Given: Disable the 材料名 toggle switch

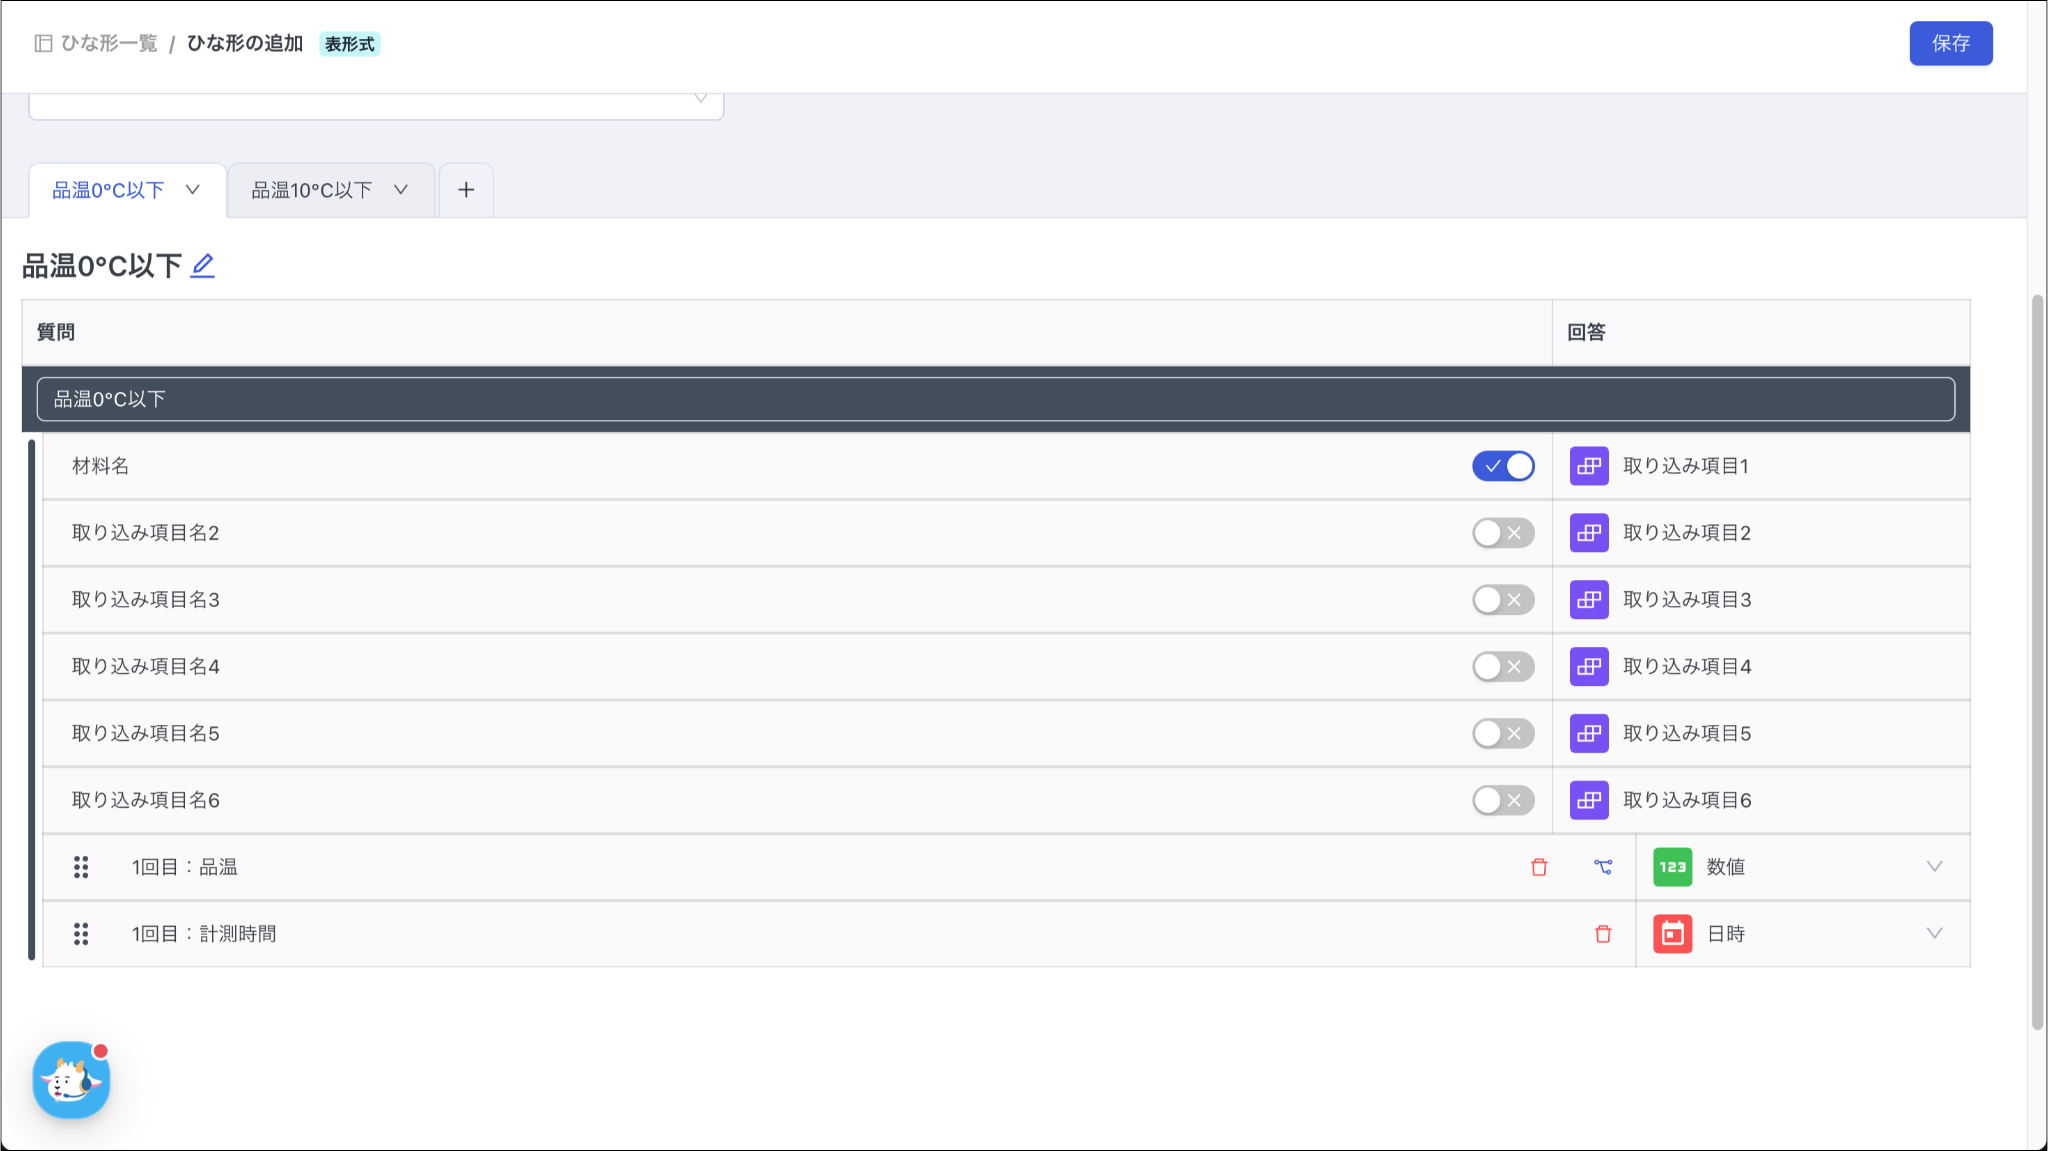Looking at the screenshot, I should click(x=1503, y=466).
